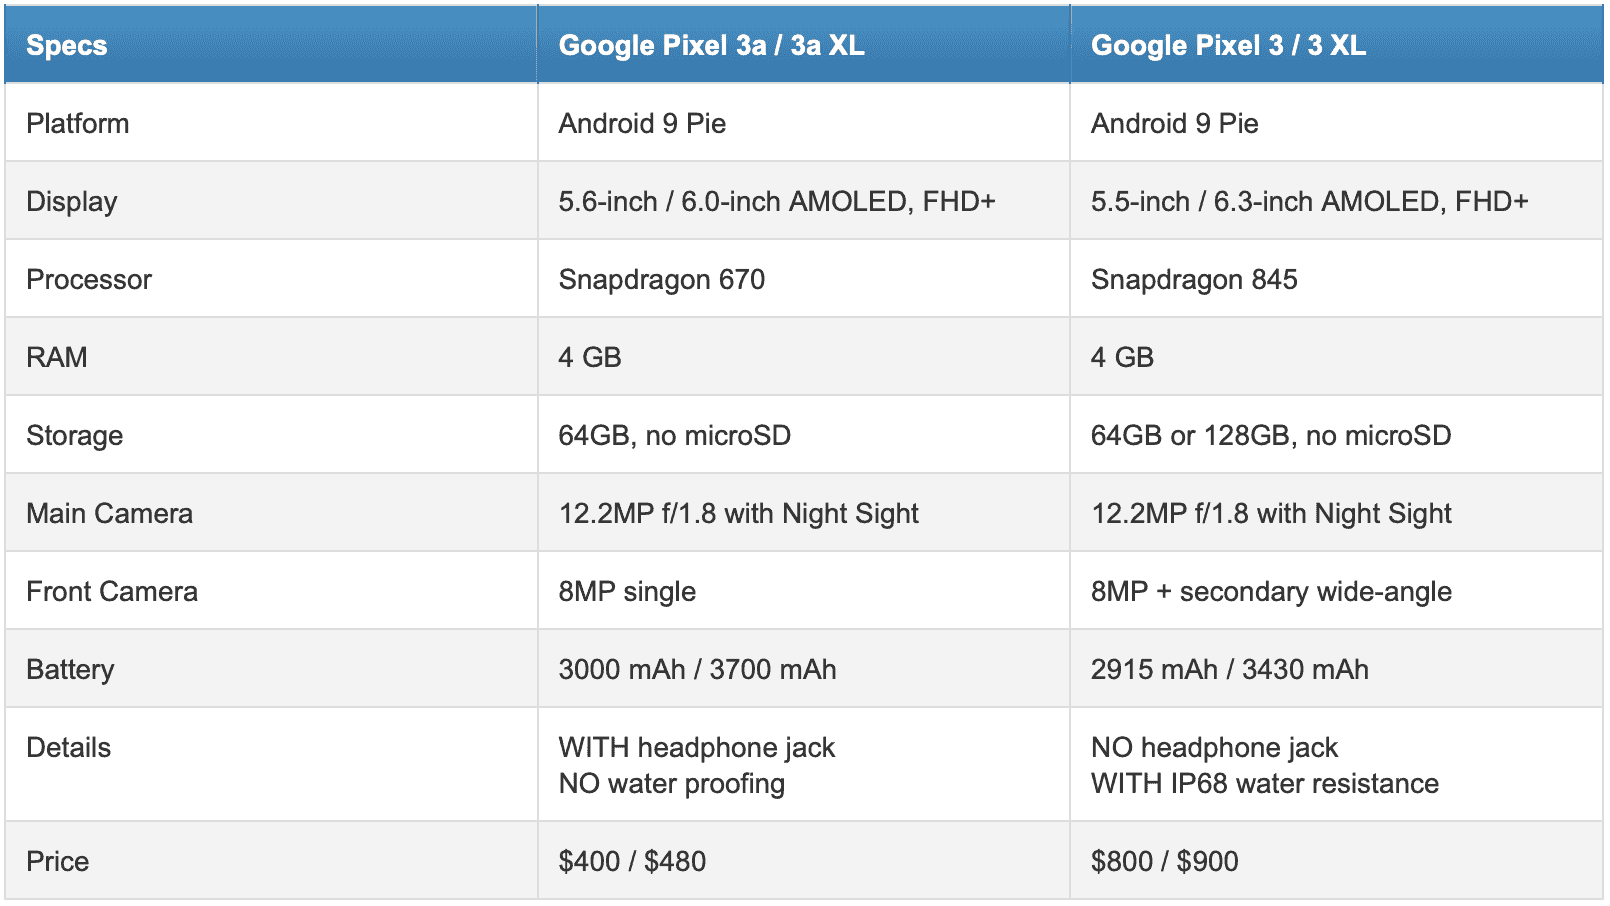Select the Google Pixel 3 / 3 XL header
The height and width of the screenshot is (906, 1610).
(x=1228, y=45)
